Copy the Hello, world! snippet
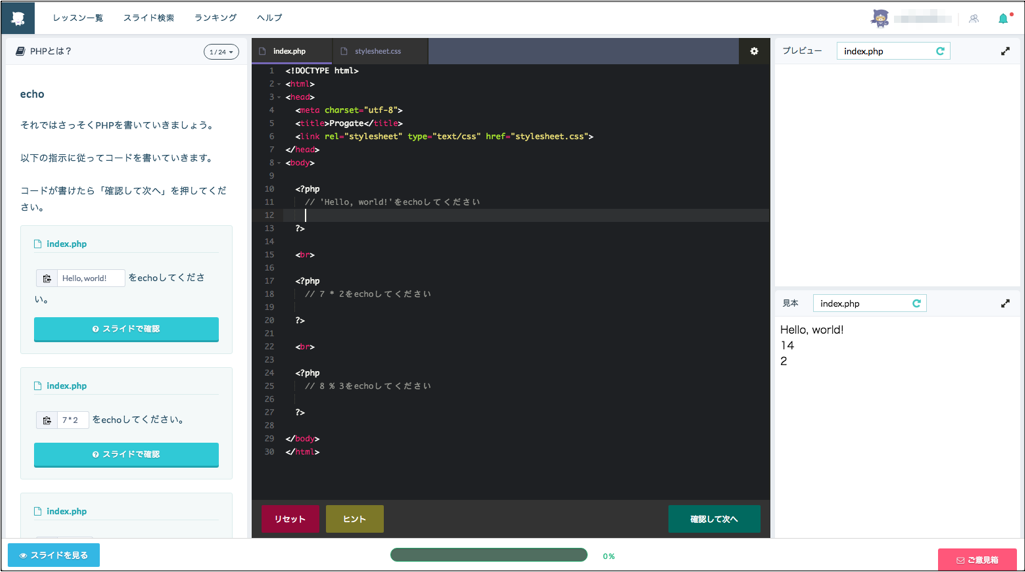 pos(47,278)
